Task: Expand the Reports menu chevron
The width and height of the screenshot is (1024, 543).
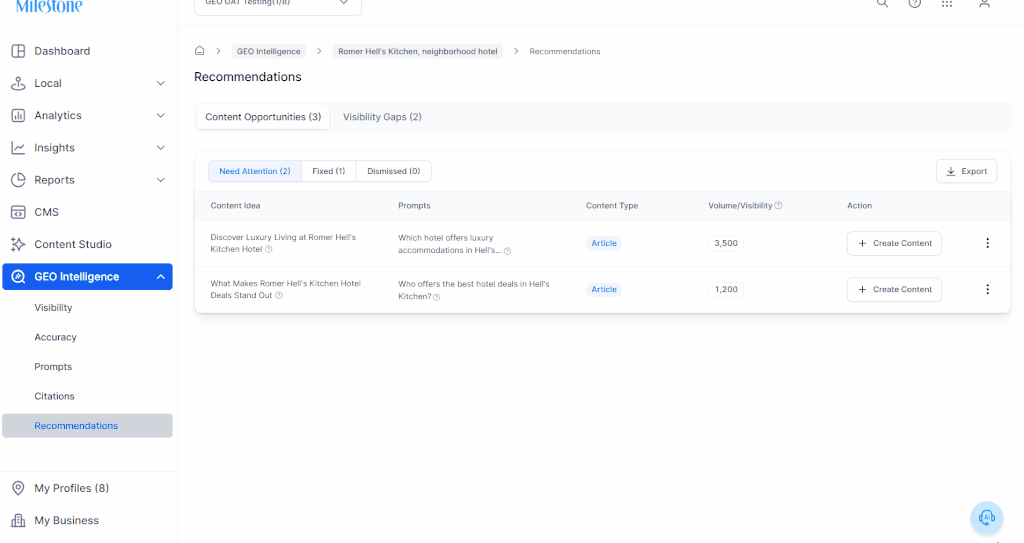Action: tap(161, 180)
